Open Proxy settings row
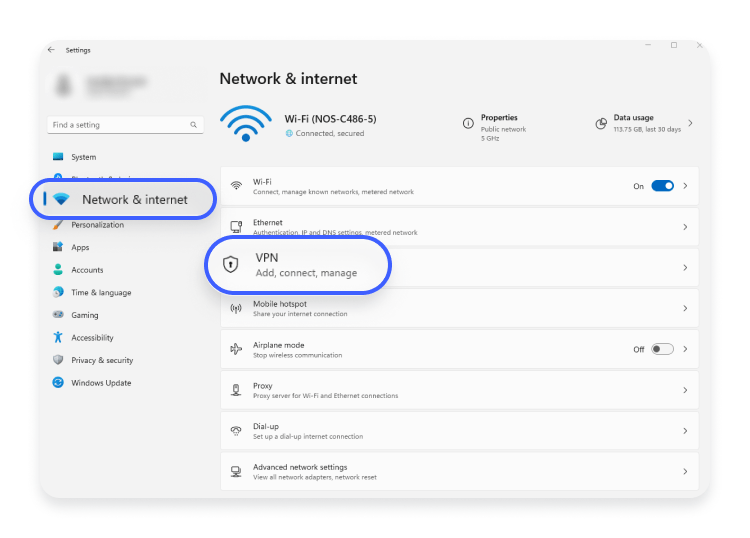750x538 pixels. click(459, 390)
